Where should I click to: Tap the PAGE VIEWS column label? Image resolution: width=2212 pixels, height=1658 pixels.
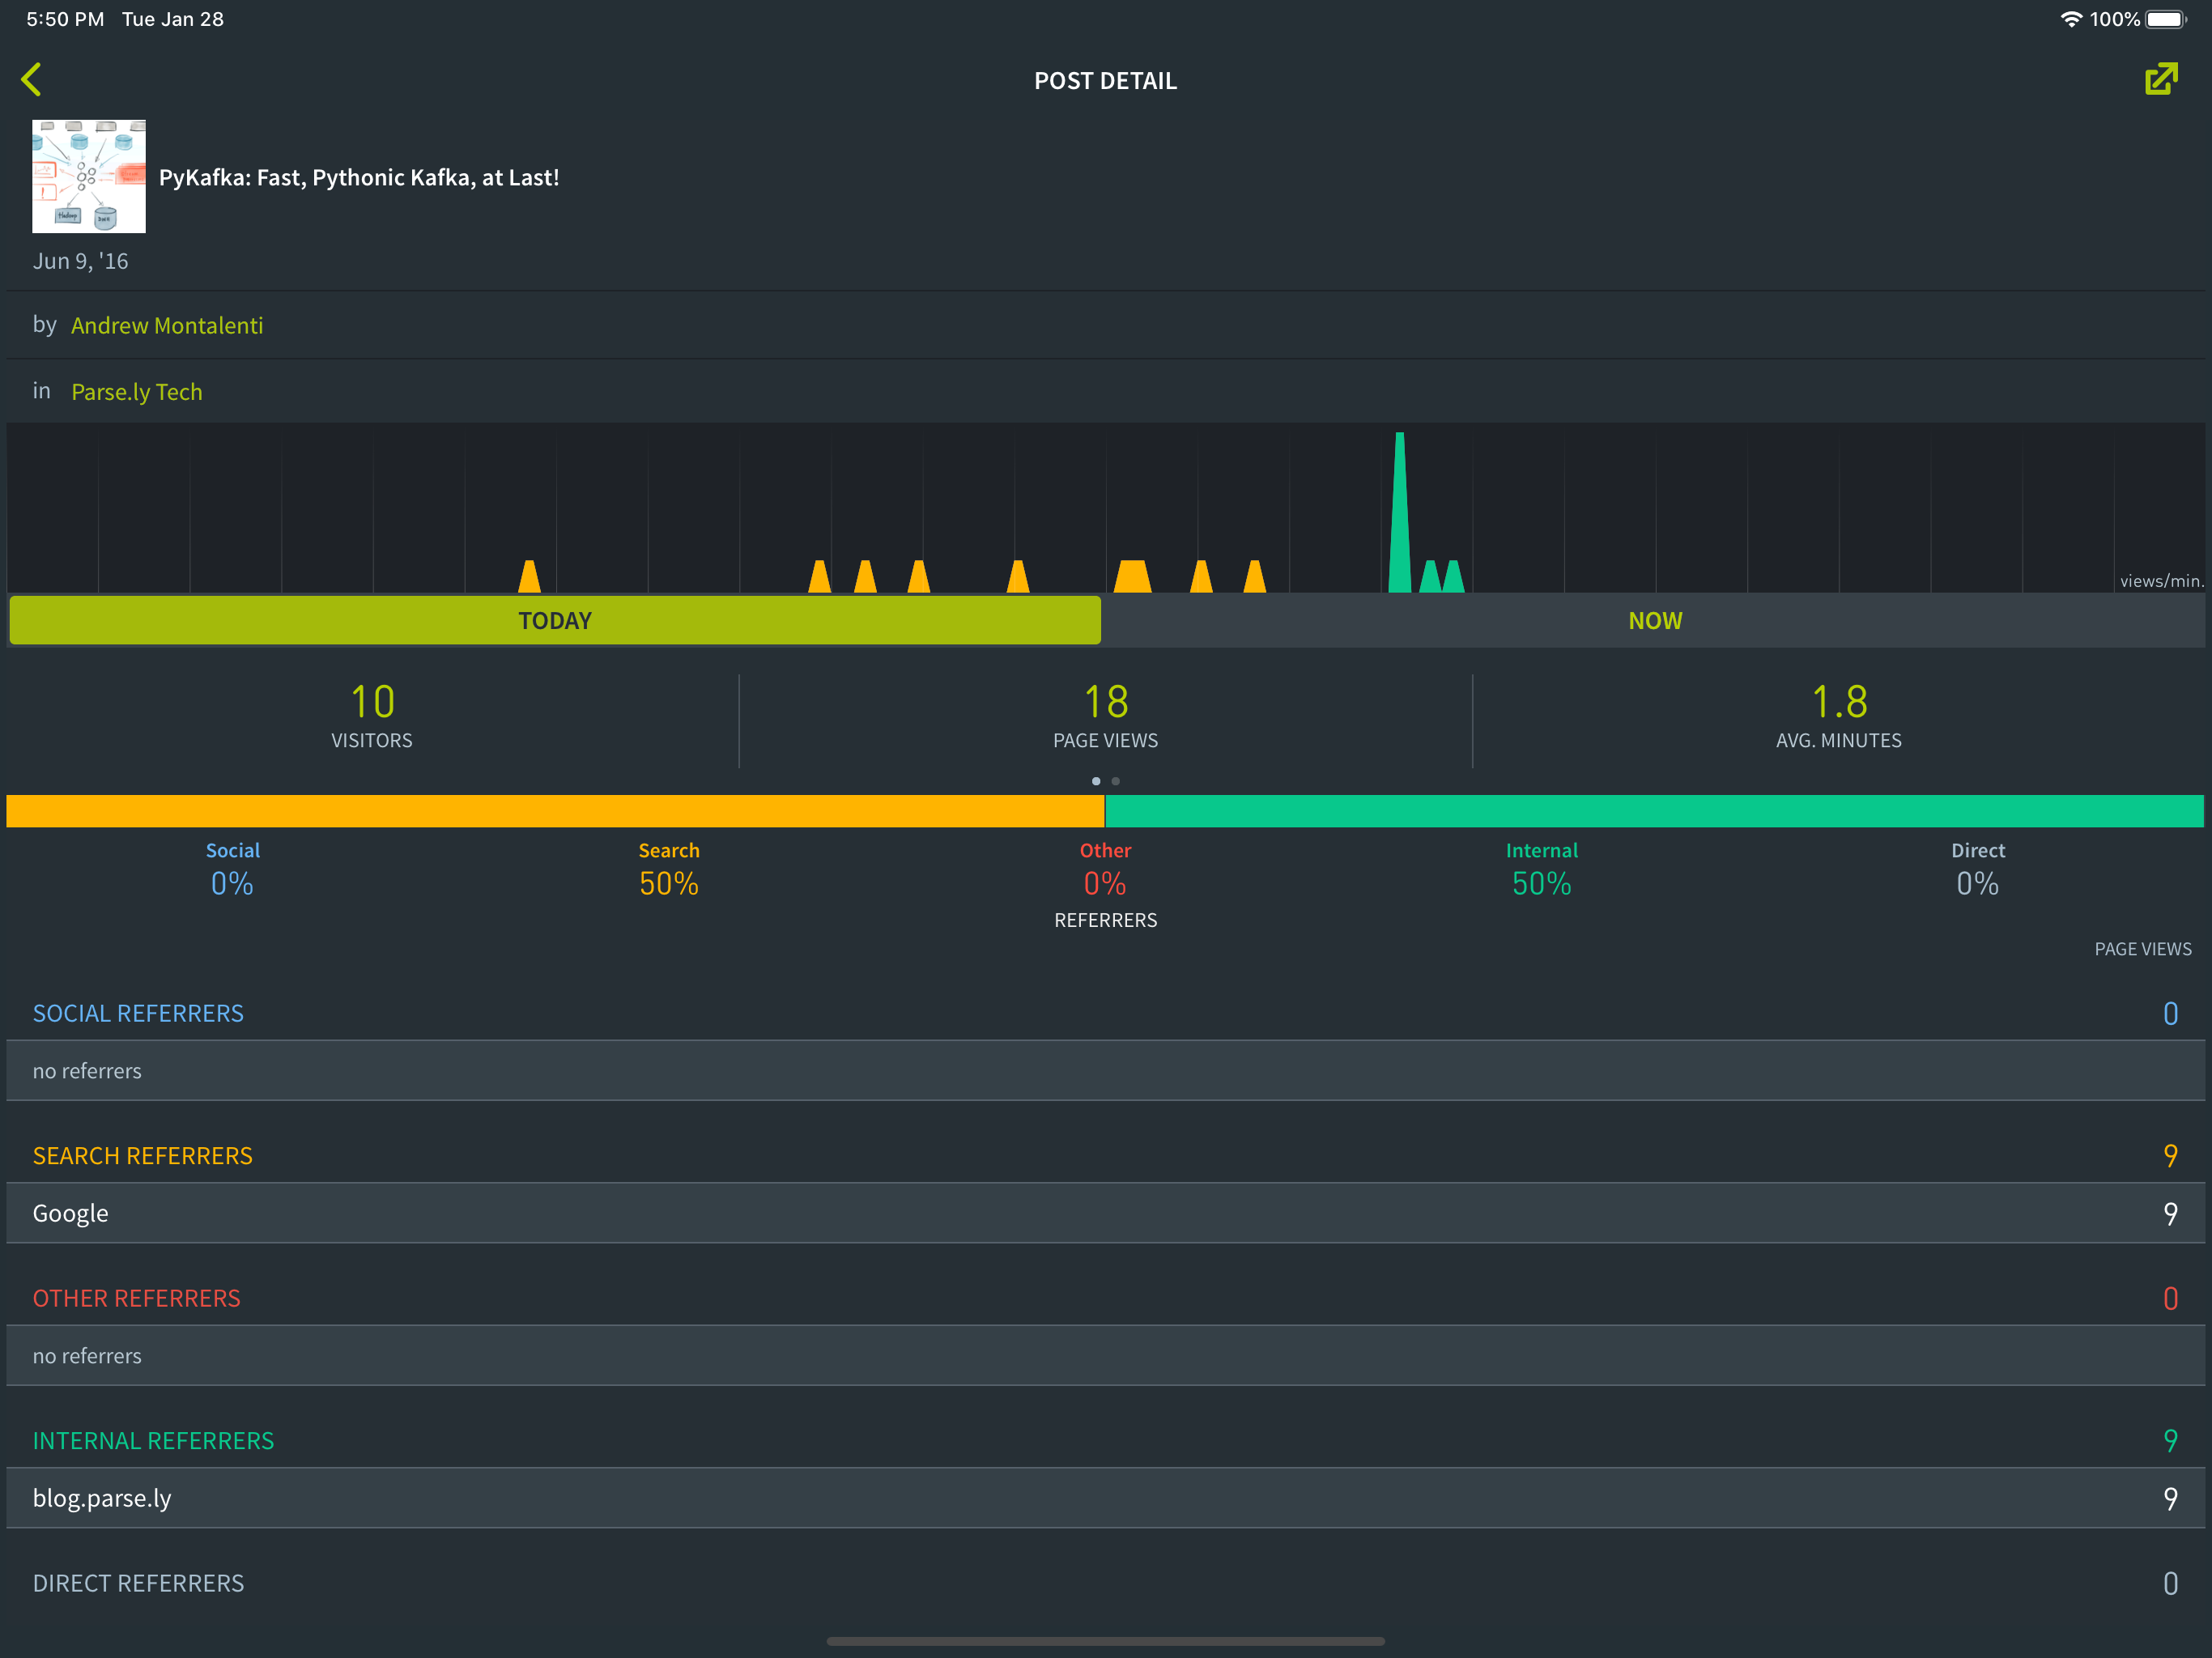point(2143,949)
